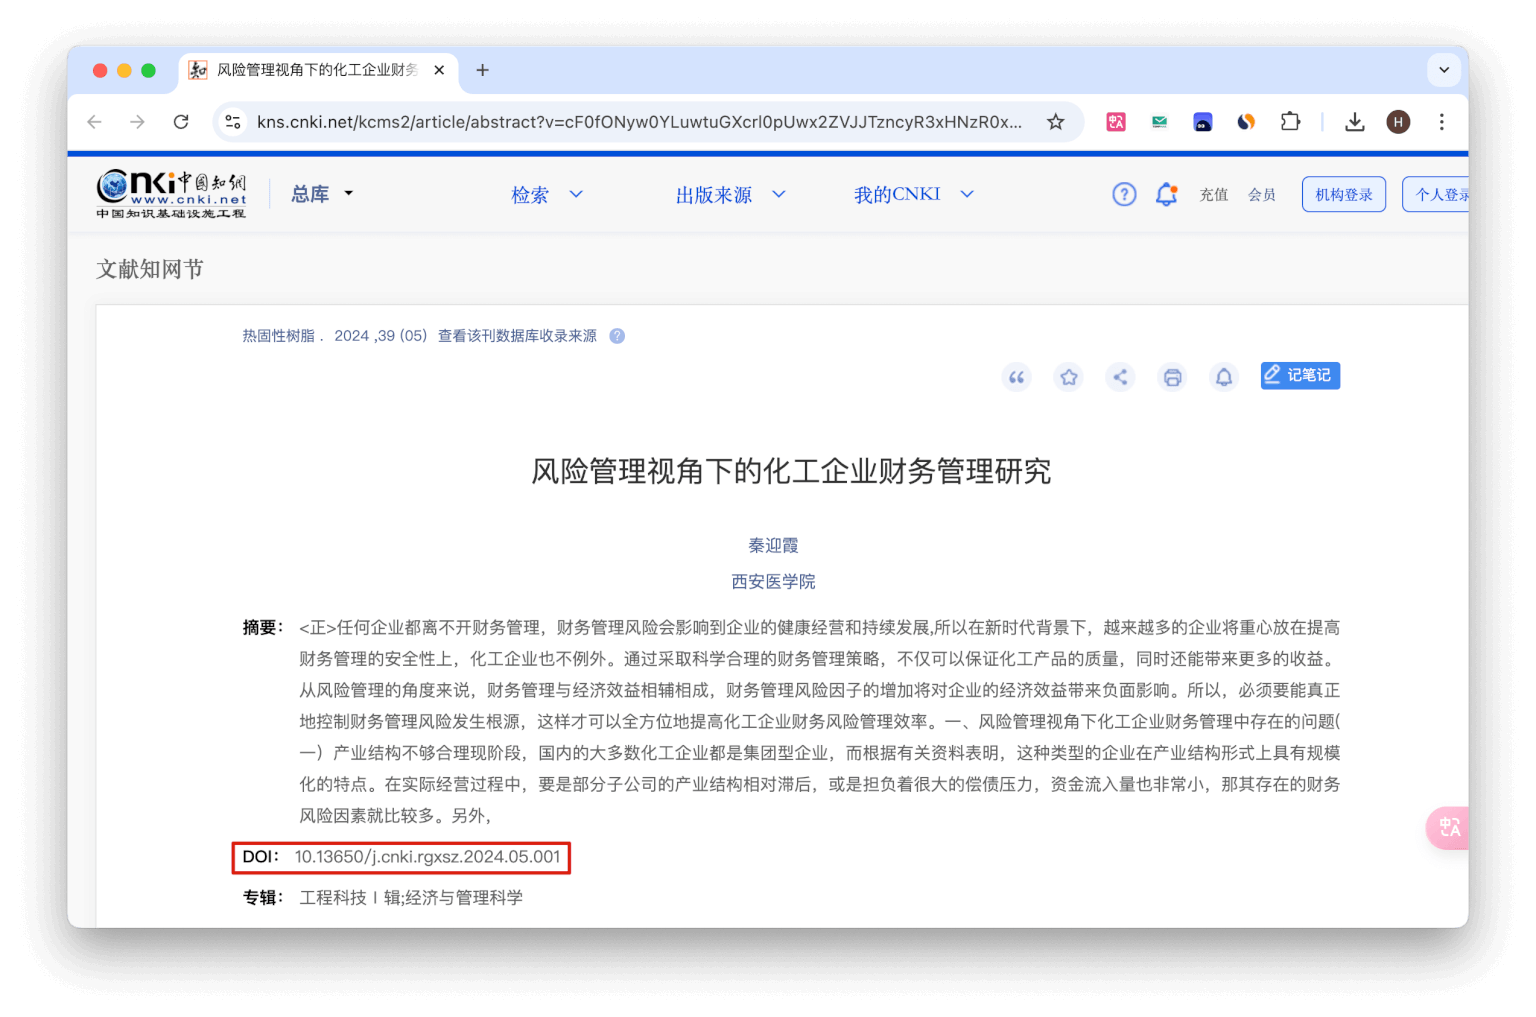Open Chrome three-dot menu
This screenshot has height=1017, width=1536.
pos(1441,122)
